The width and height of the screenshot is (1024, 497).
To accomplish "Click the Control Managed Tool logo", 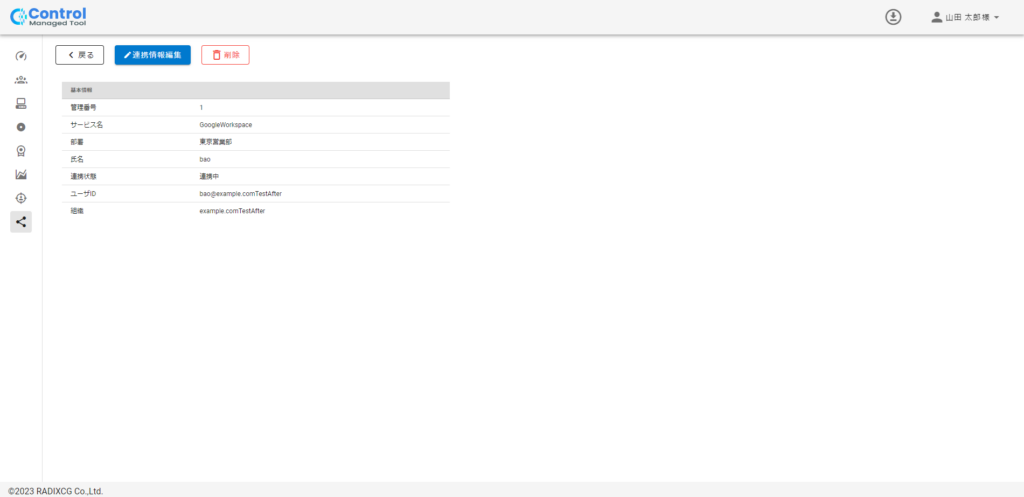I will [x=48, y=16].
